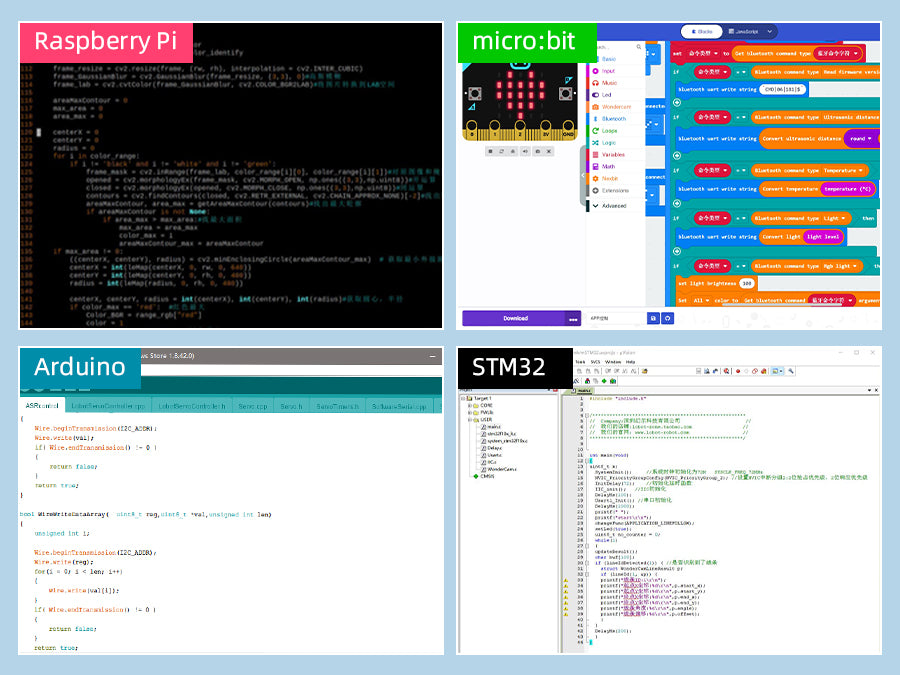
Task: Click the light brightness value 100
Action: [747, 284]
